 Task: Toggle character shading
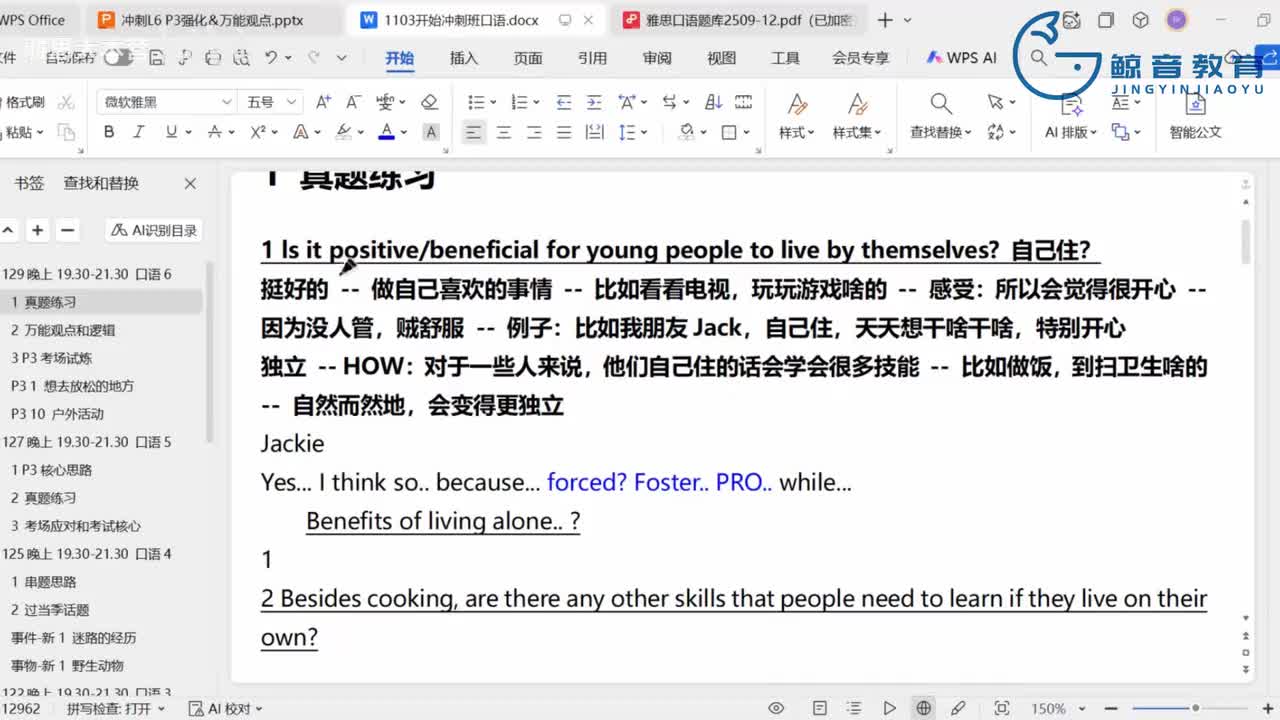tap(431, 132)
